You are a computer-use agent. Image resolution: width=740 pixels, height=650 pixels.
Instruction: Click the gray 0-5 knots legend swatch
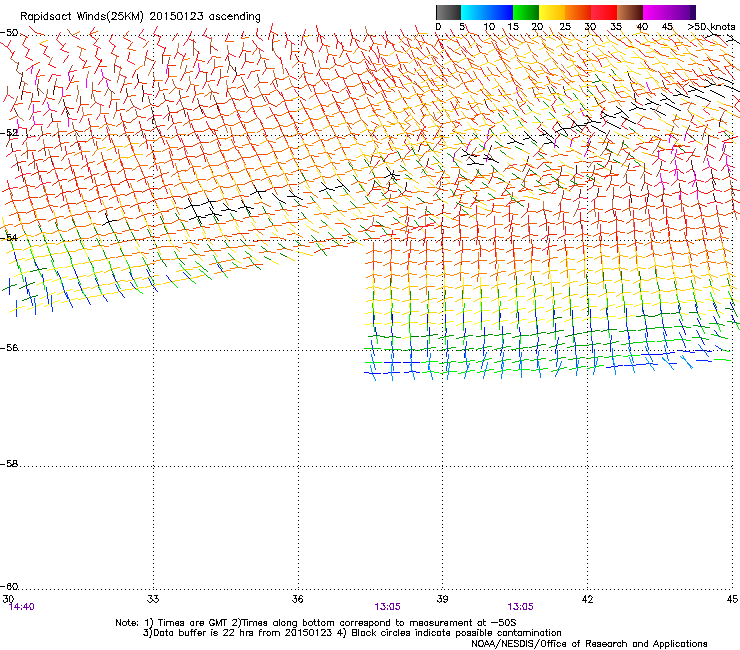448,12
